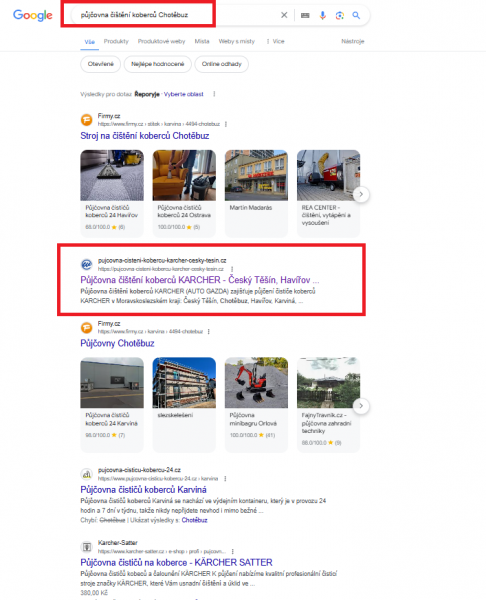Click Karcher-Satter favicon
Image resolution: width=486 pixels, height=600 pixels.
coord(86,547)
